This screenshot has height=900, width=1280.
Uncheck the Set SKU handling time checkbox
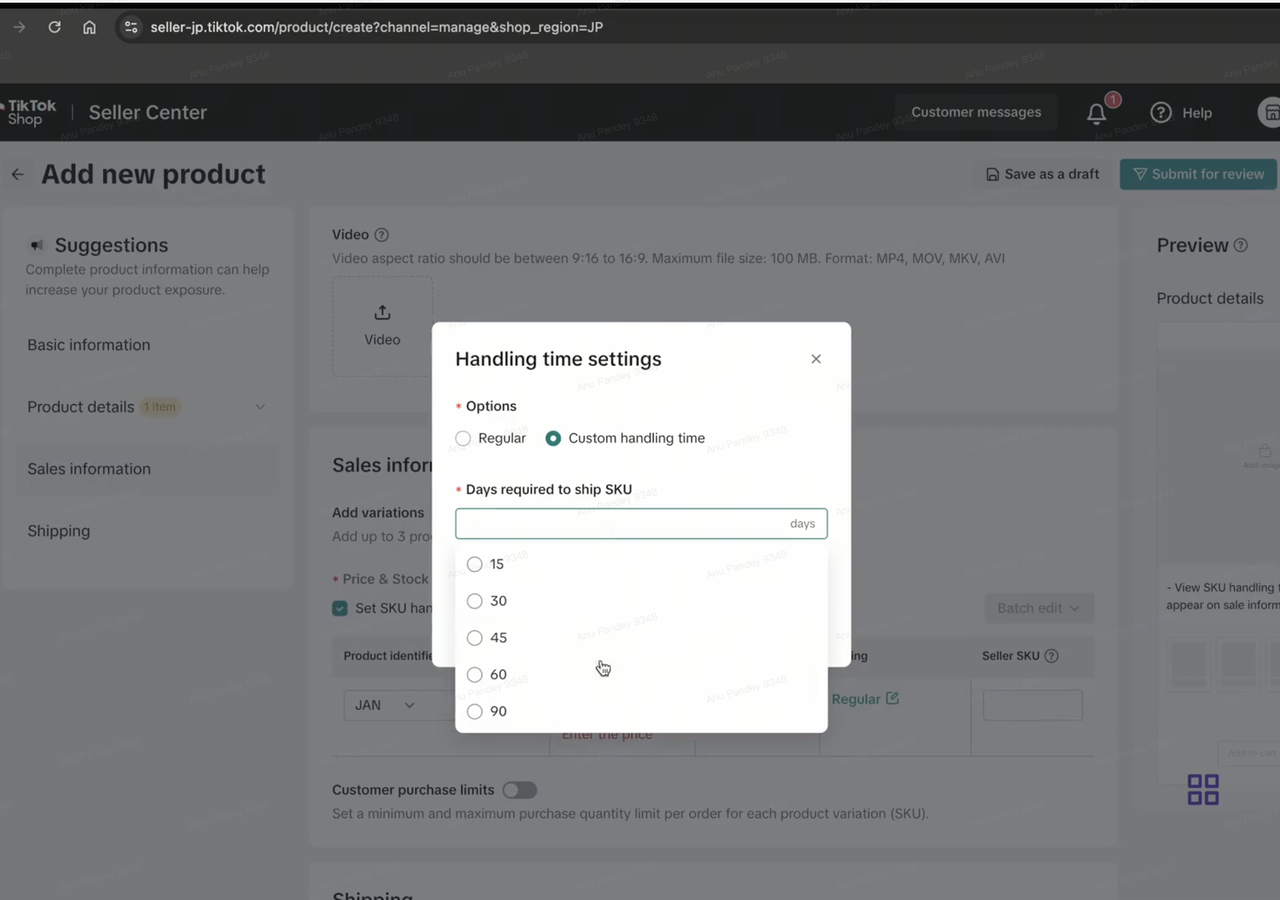pyautogui.click(x=340, y=608)
